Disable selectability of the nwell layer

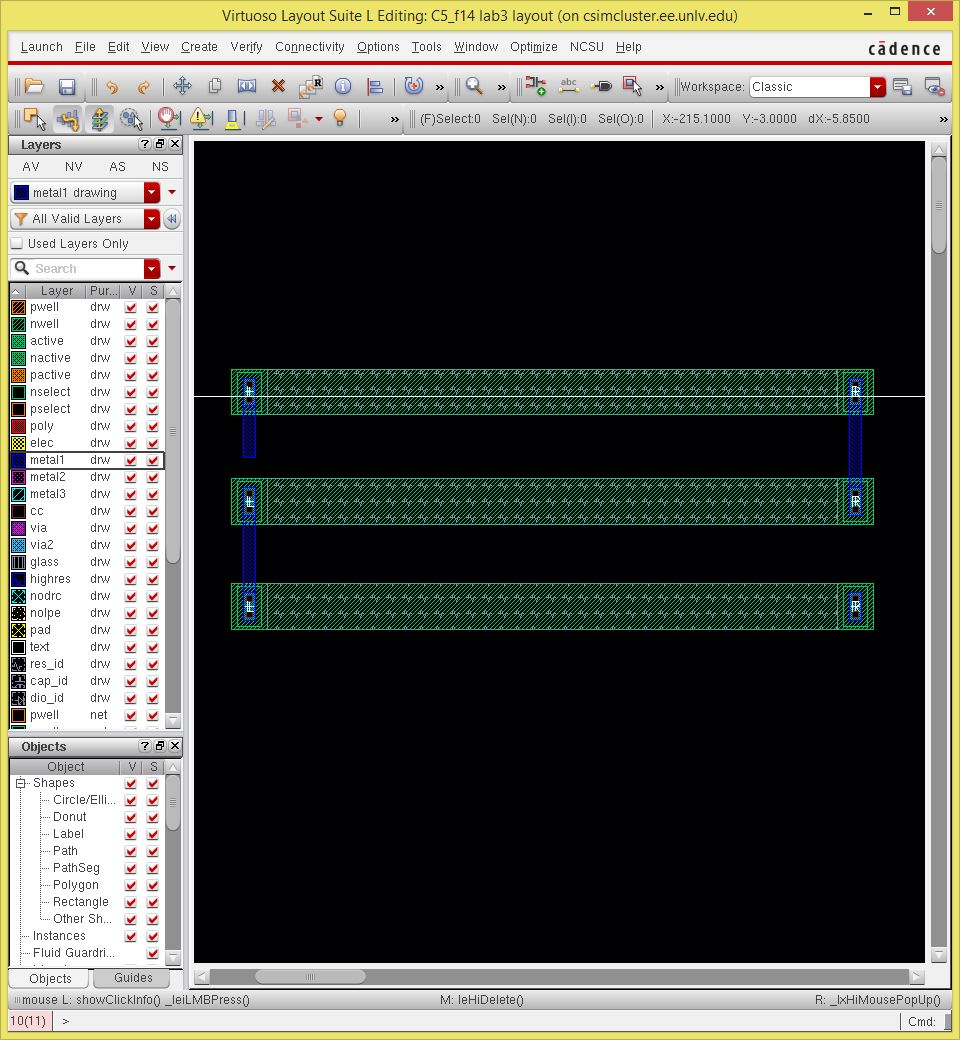coord(152,324)
